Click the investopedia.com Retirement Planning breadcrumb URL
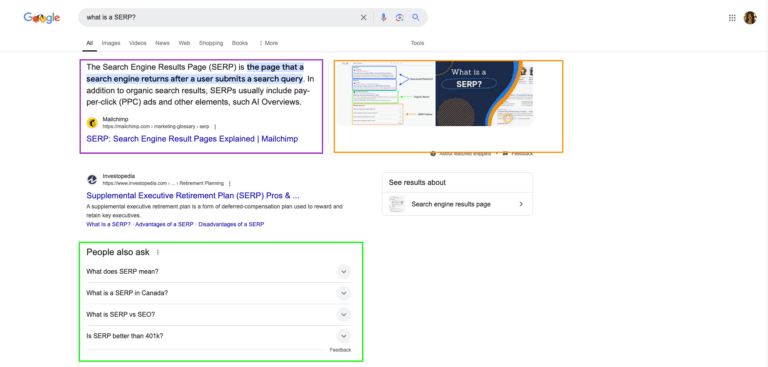Screen dimensions: 768x367 (x=163, y=183)
